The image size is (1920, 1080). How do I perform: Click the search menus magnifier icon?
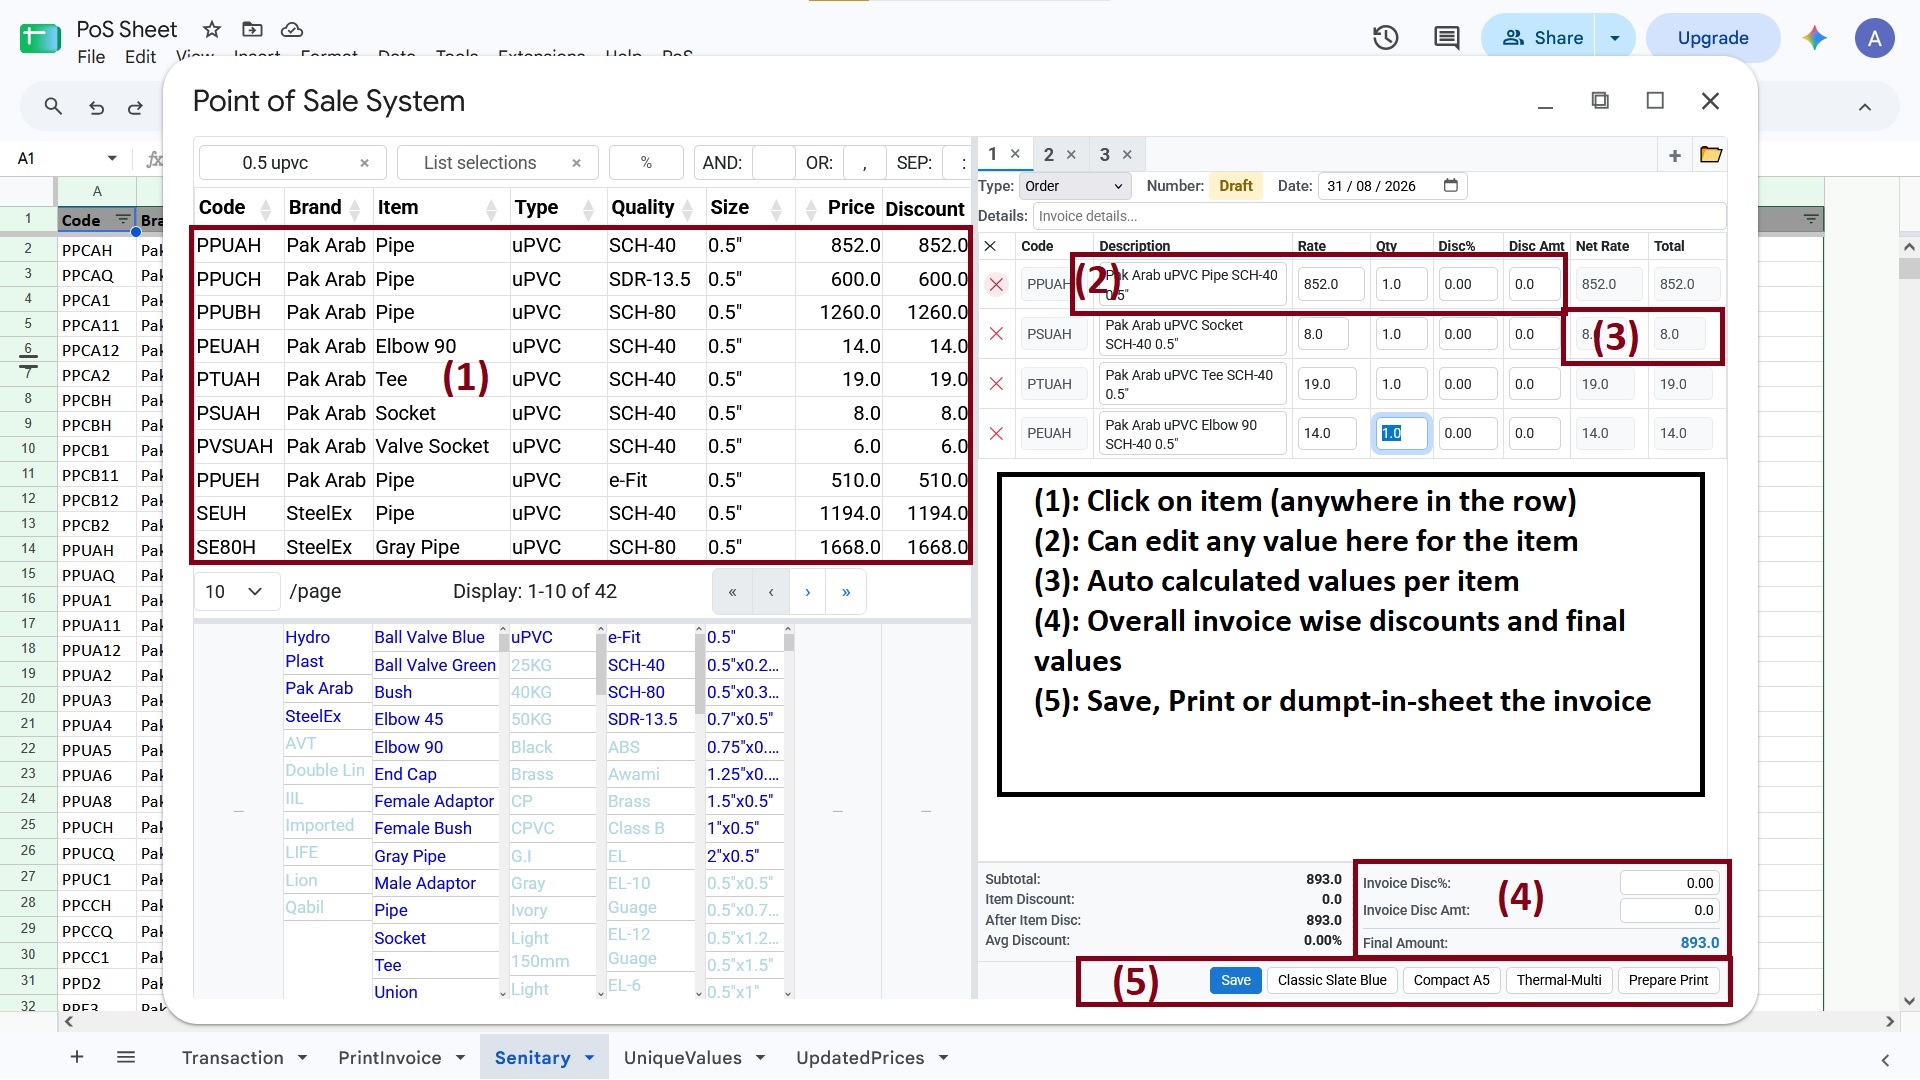(x=53, y=106)
